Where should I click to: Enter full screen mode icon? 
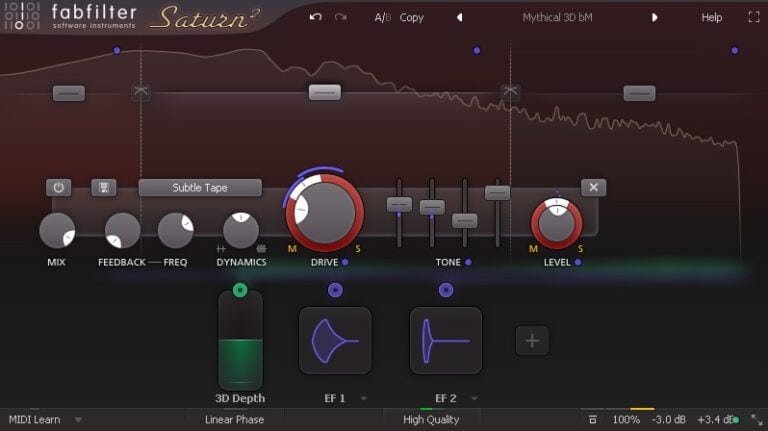[x=754, y=17]
